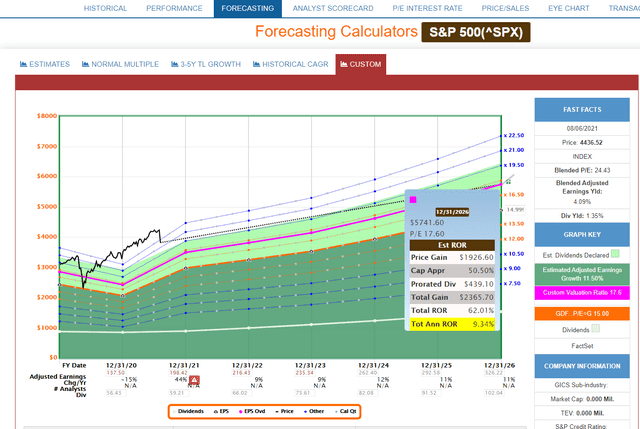Click the x 21.00 multiple label

514,150
